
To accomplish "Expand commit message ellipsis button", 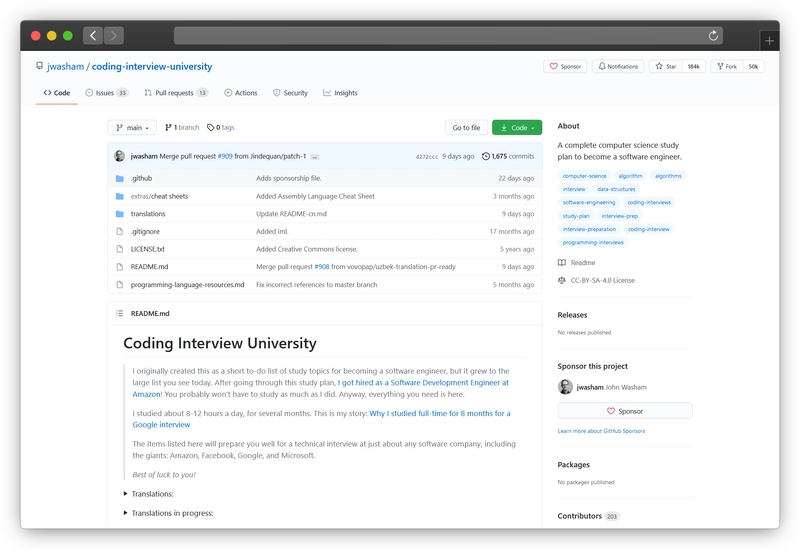I will (315, 157).
